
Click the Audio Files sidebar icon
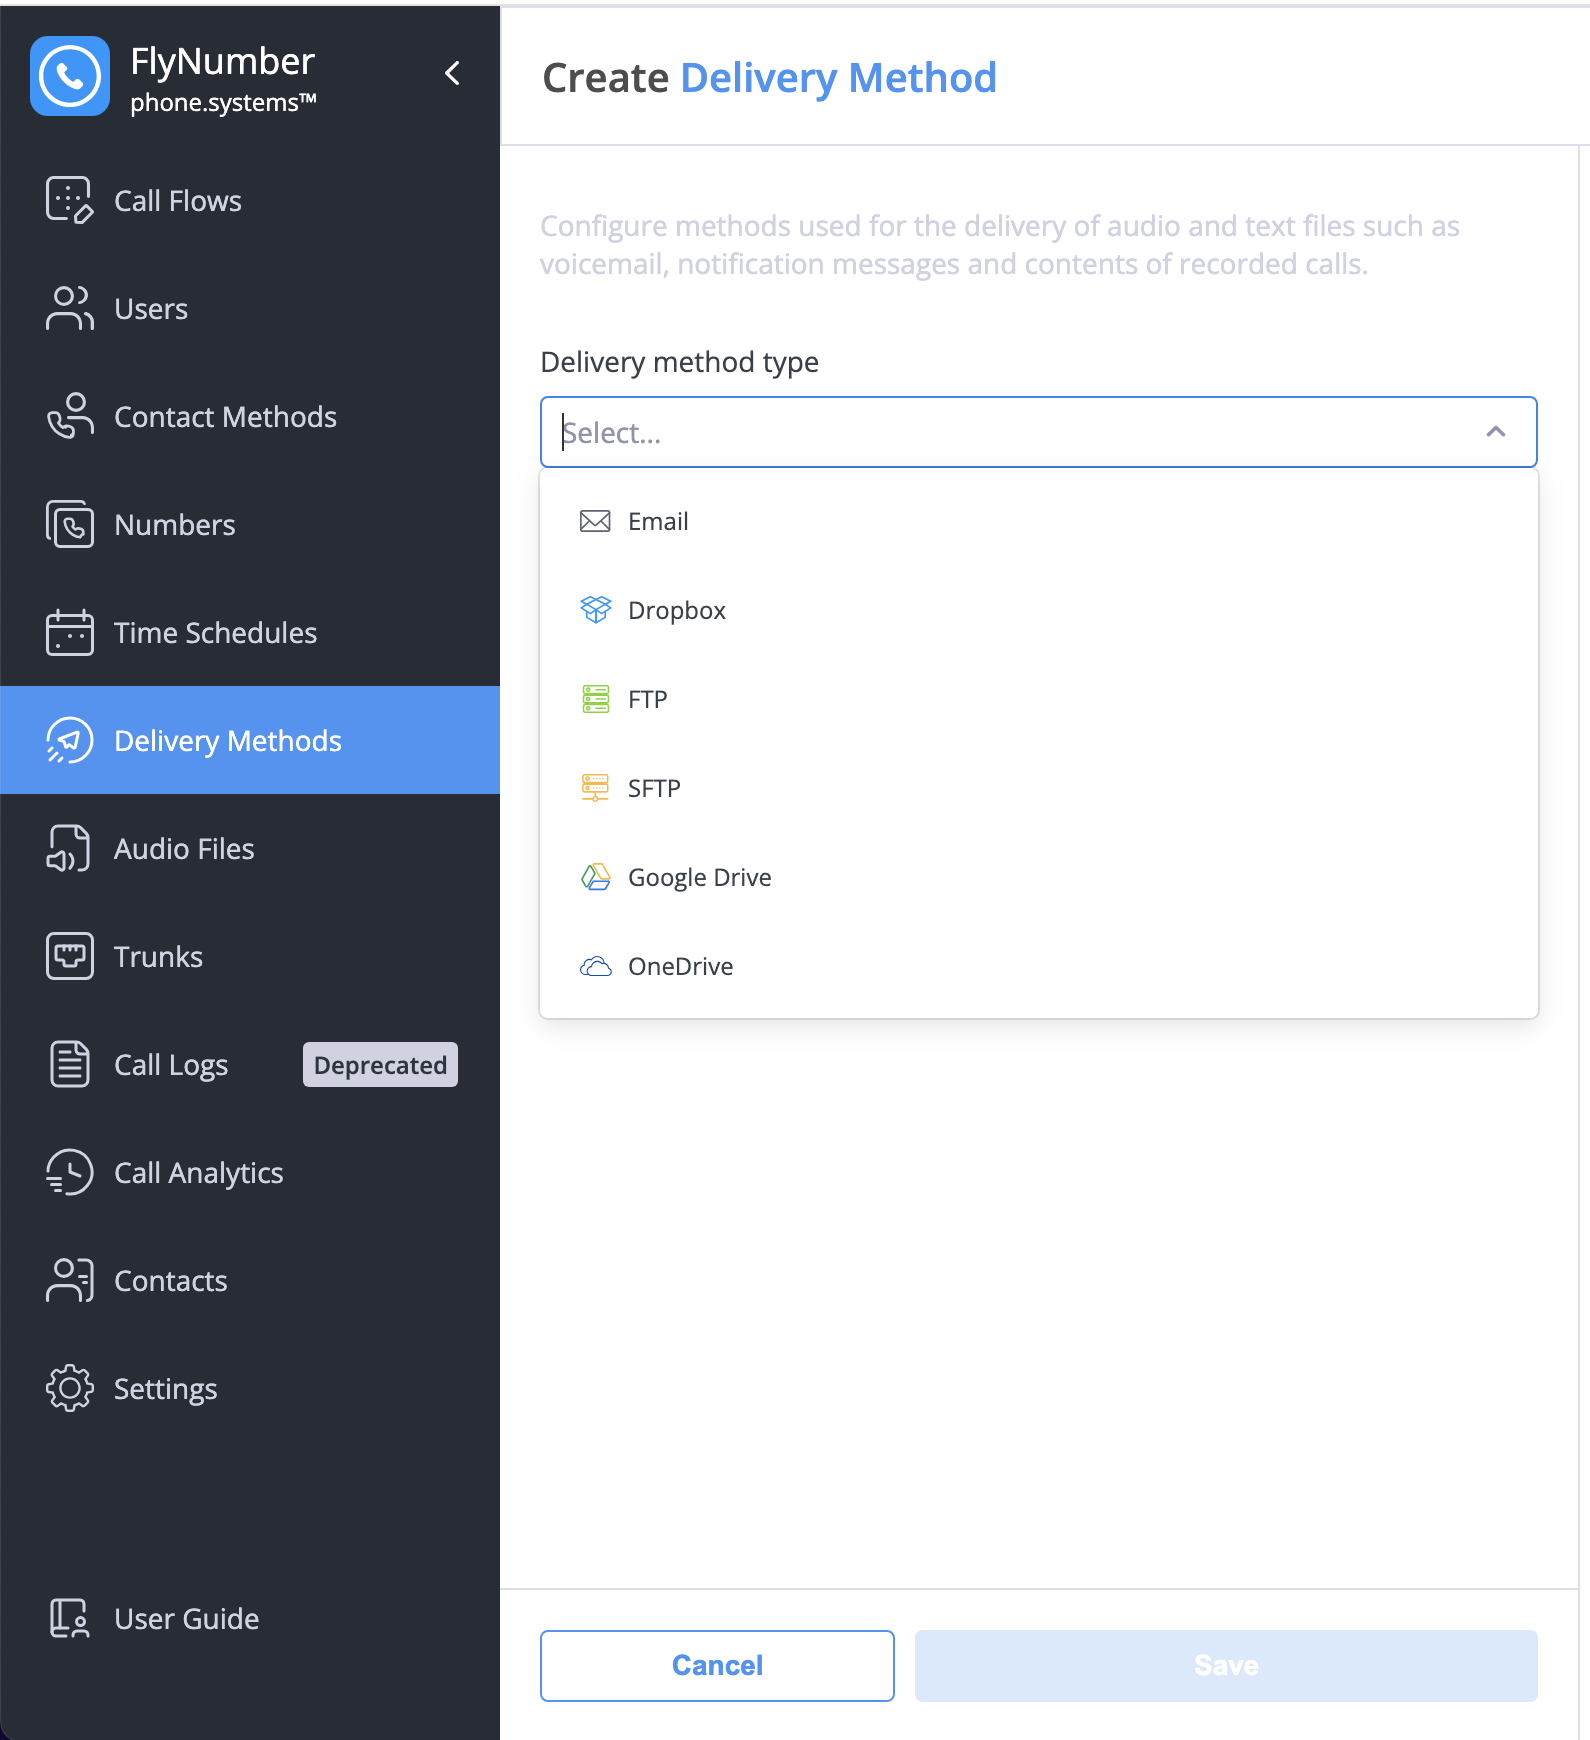point(70,848)
